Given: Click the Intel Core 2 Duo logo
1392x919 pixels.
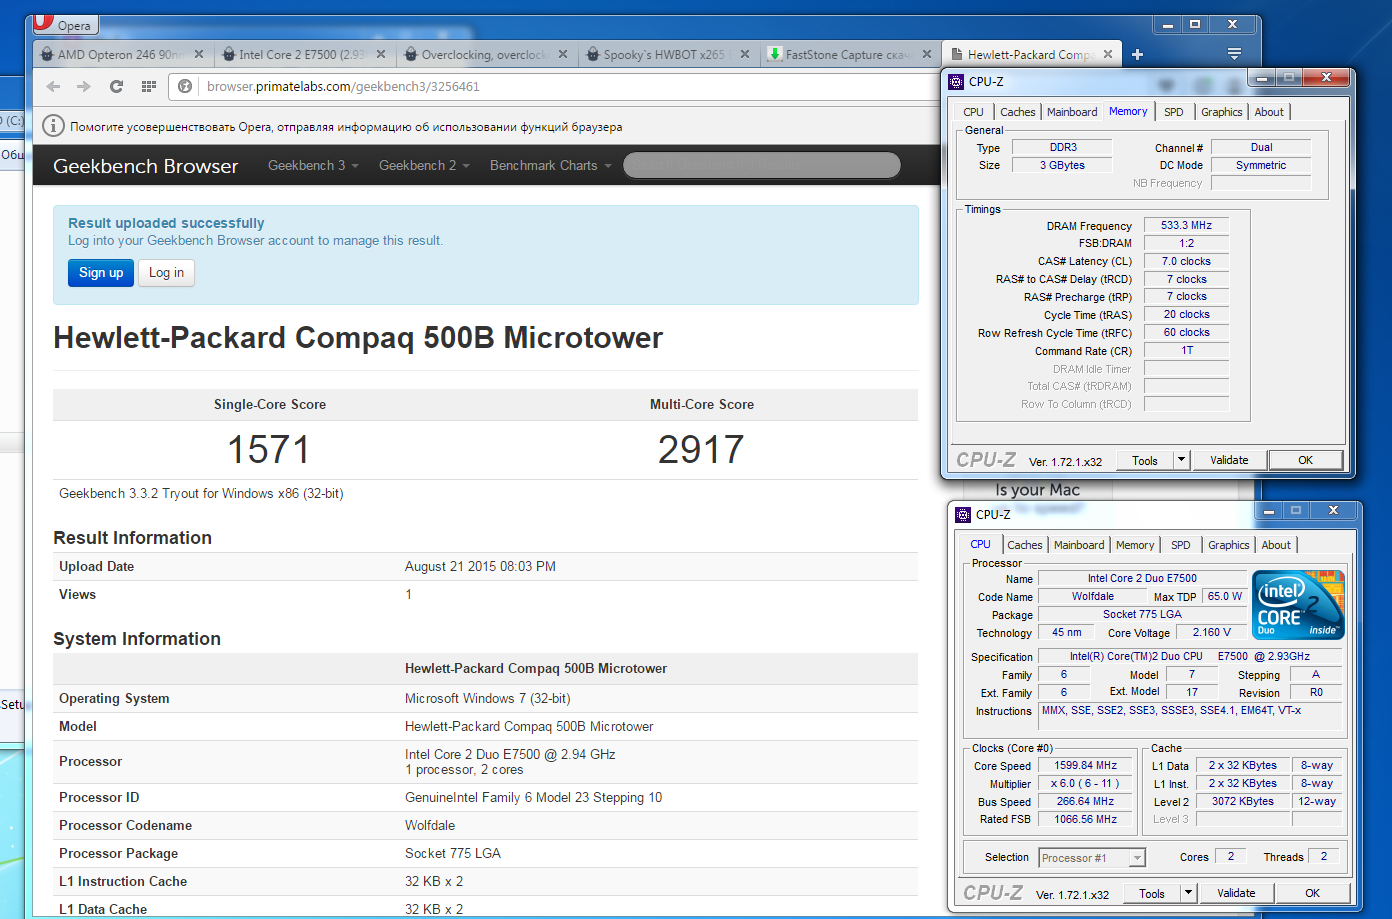Looking at the screenshot, I should 1298,605.
